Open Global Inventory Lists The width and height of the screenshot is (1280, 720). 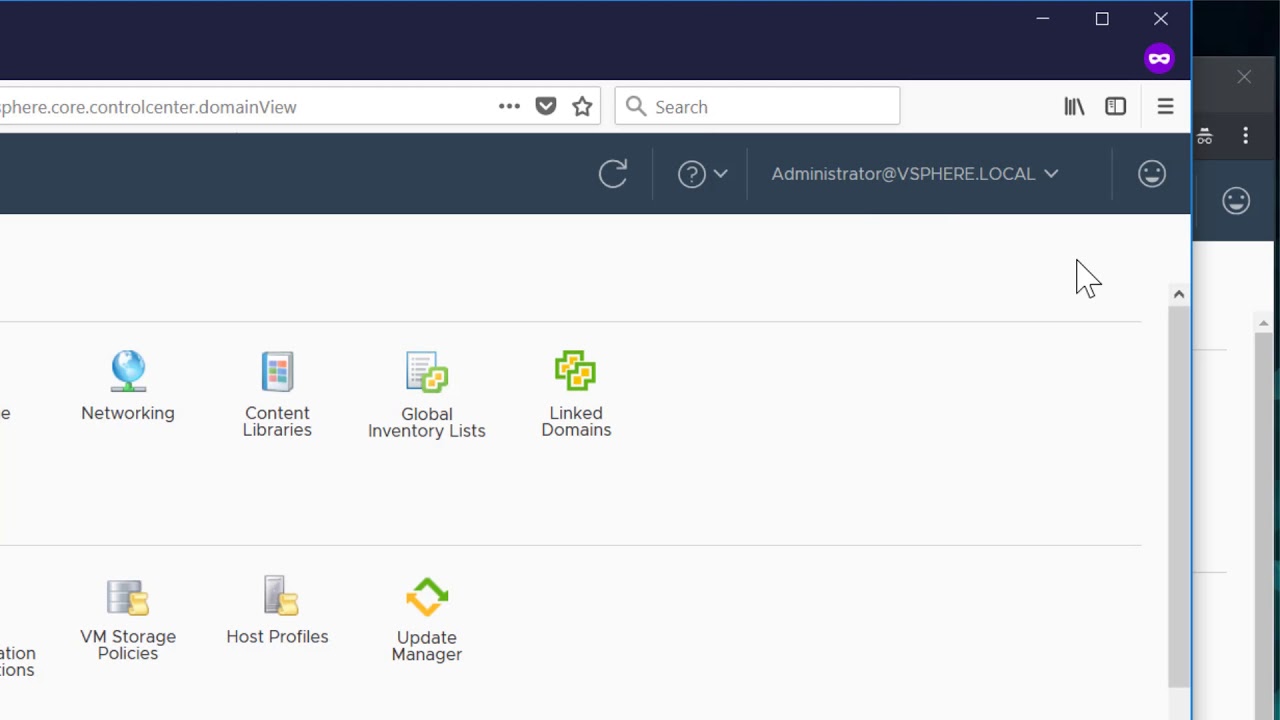tap(427, 394)
